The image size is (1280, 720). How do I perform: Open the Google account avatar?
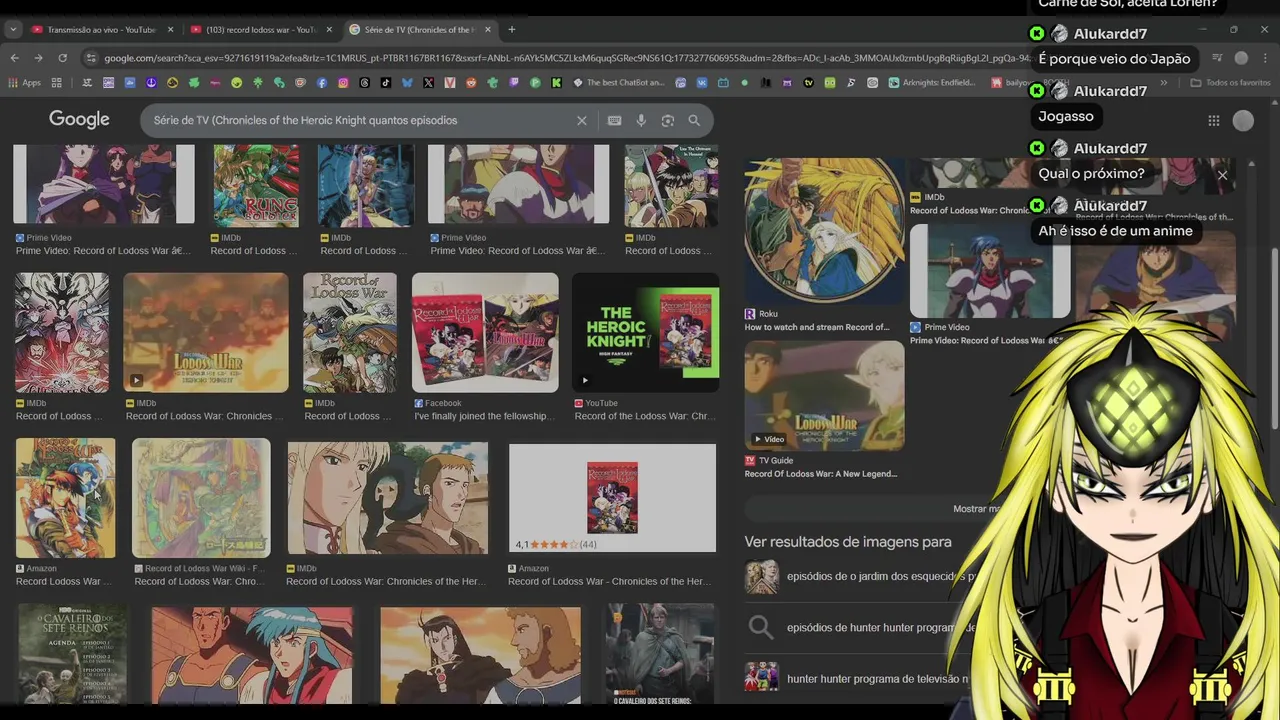pyautogui.click(x=1243, y=120)
